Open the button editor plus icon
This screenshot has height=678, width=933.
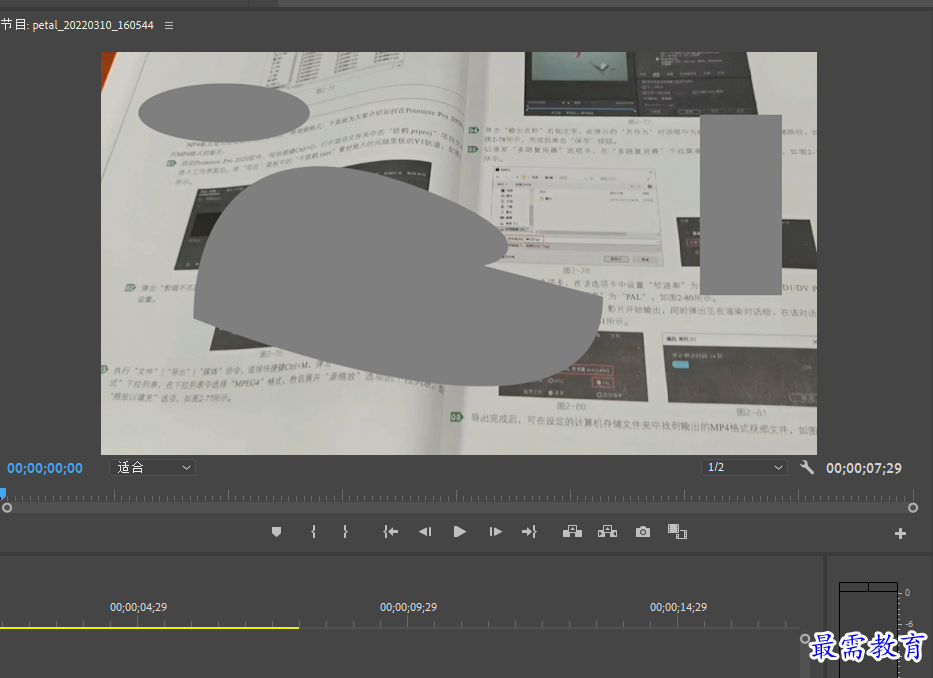(x=900, y=533)
